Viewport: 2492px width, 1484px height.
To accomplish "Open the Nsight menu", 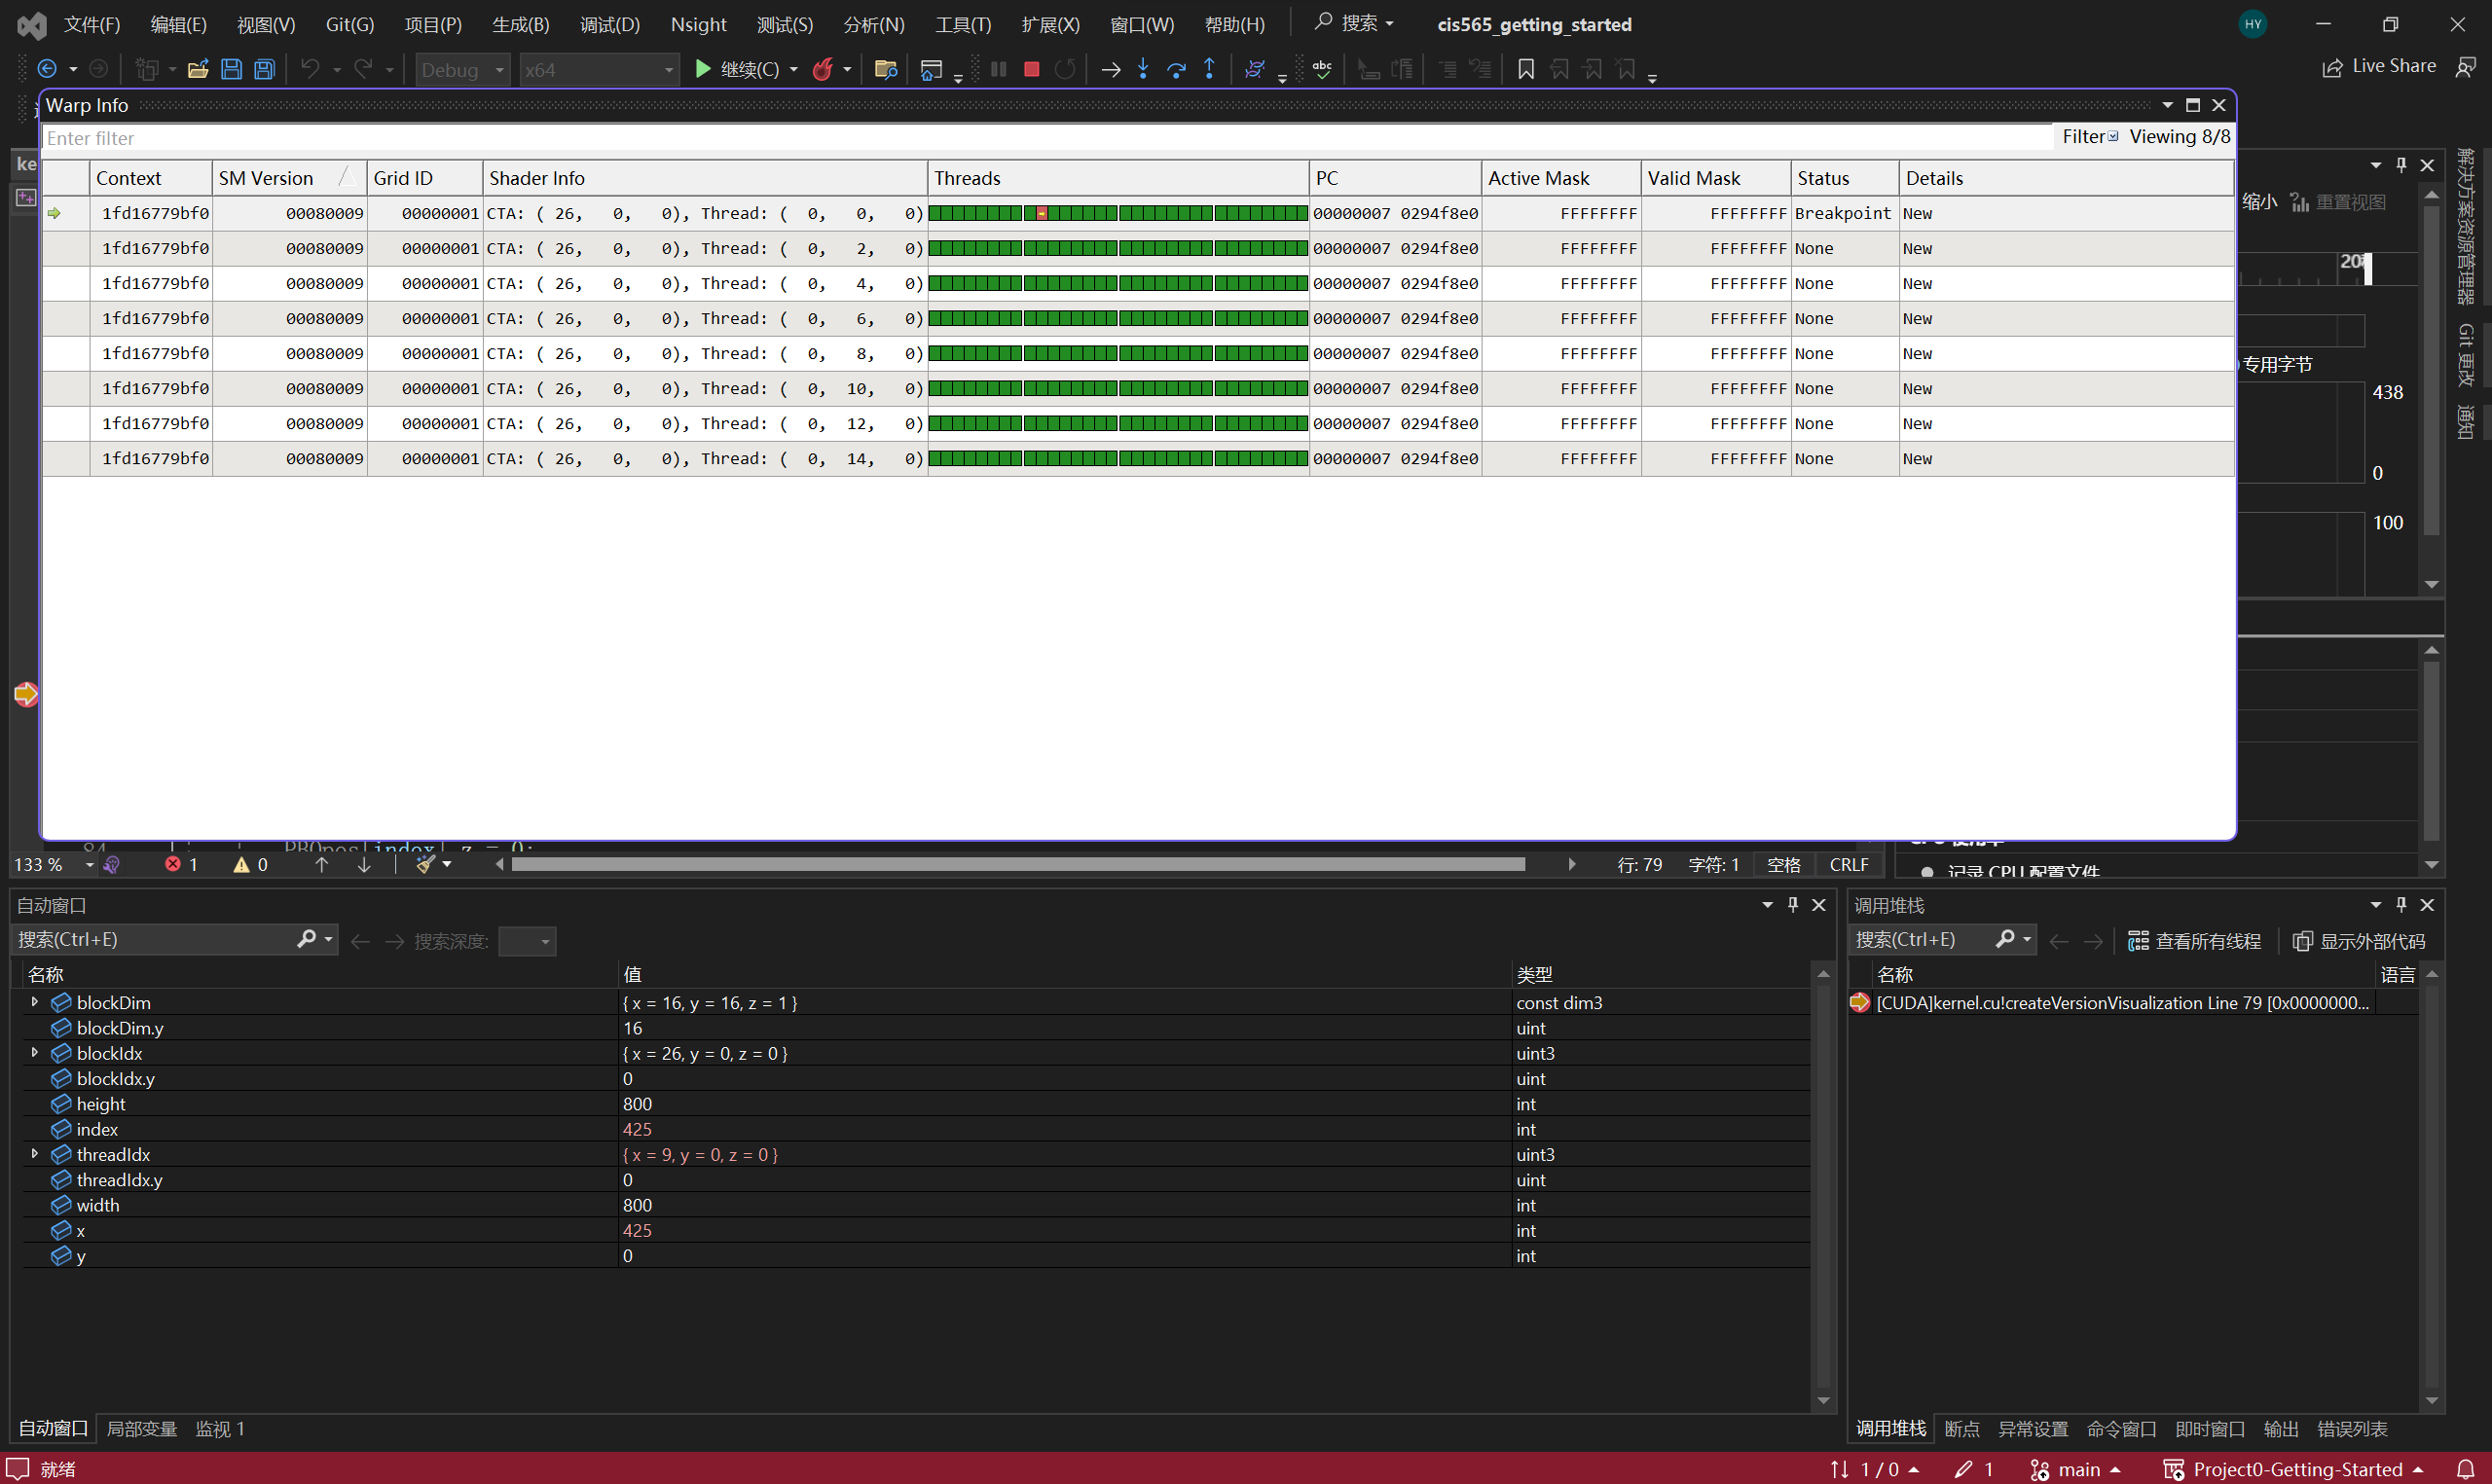I will [x=698, y=24].
